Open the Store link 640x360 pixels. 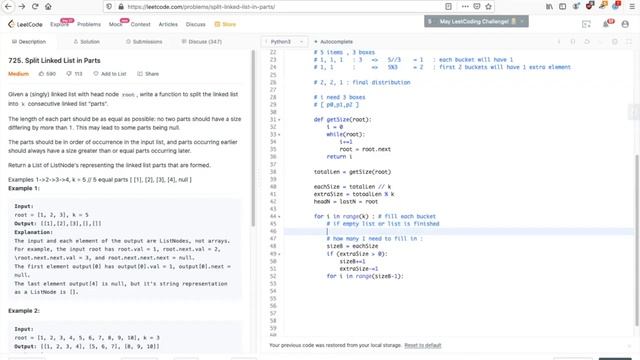(225, 24)
